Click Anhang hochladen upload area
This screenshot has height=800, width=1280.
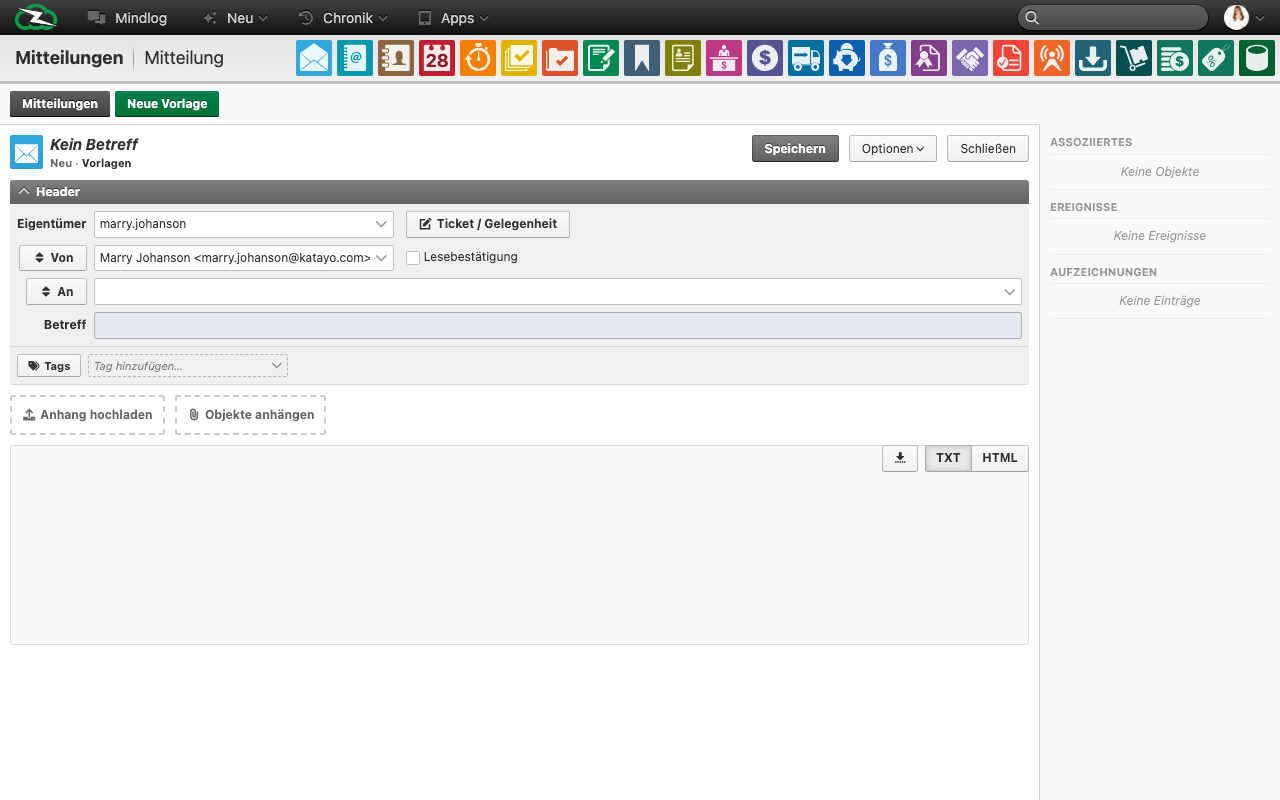click(x=87, y=415)
